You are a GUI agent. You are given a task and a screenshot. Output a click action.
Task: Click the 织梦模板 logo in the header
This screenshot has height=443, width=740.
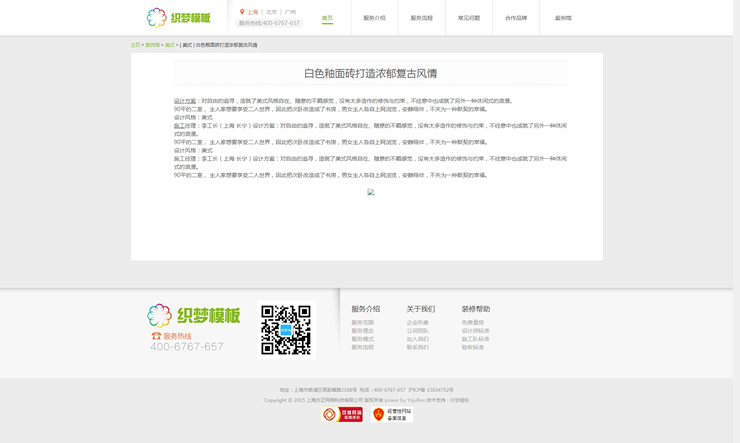(179, 17)
